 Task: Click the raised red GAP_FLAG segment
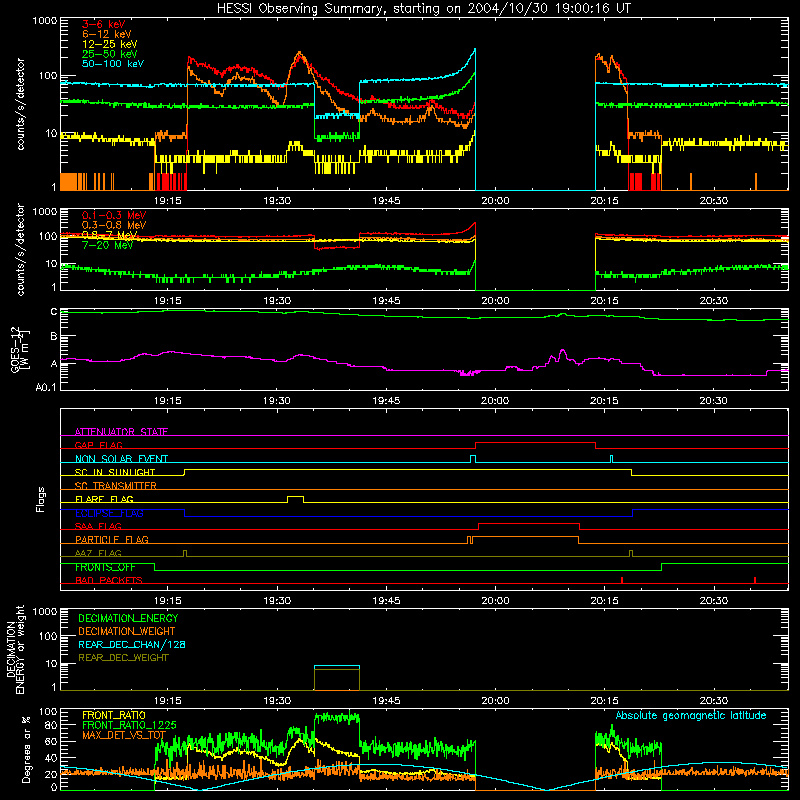535,443
